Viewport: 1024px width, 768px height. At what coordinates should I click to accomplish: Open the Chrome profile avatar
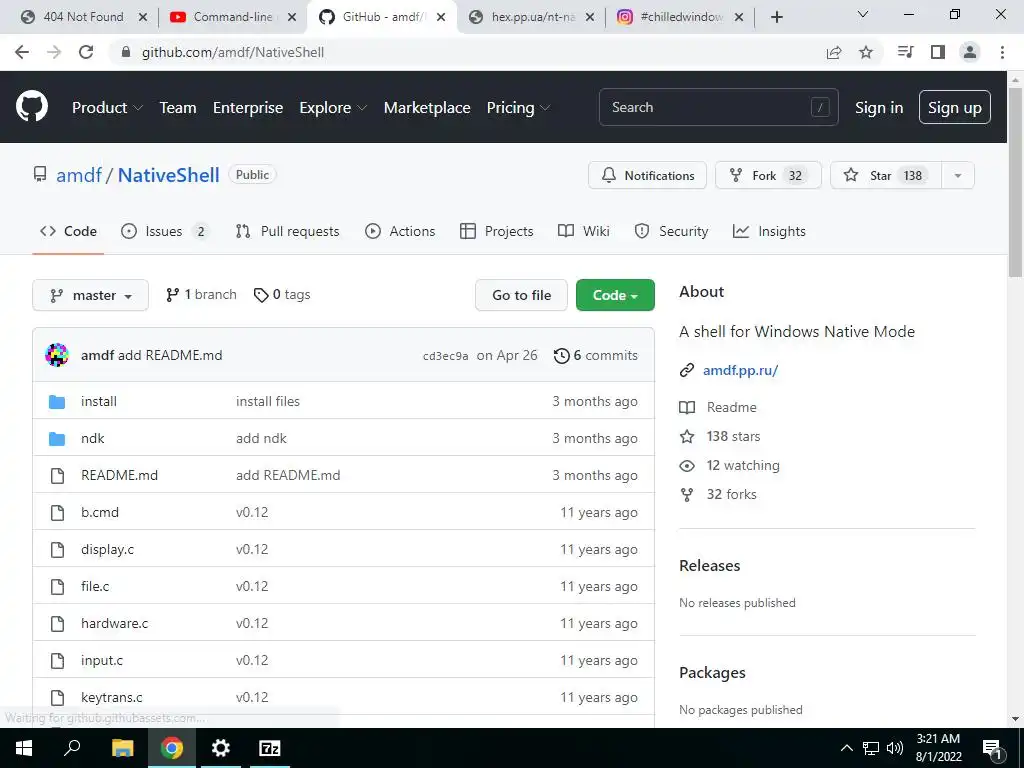click(970, 52)
